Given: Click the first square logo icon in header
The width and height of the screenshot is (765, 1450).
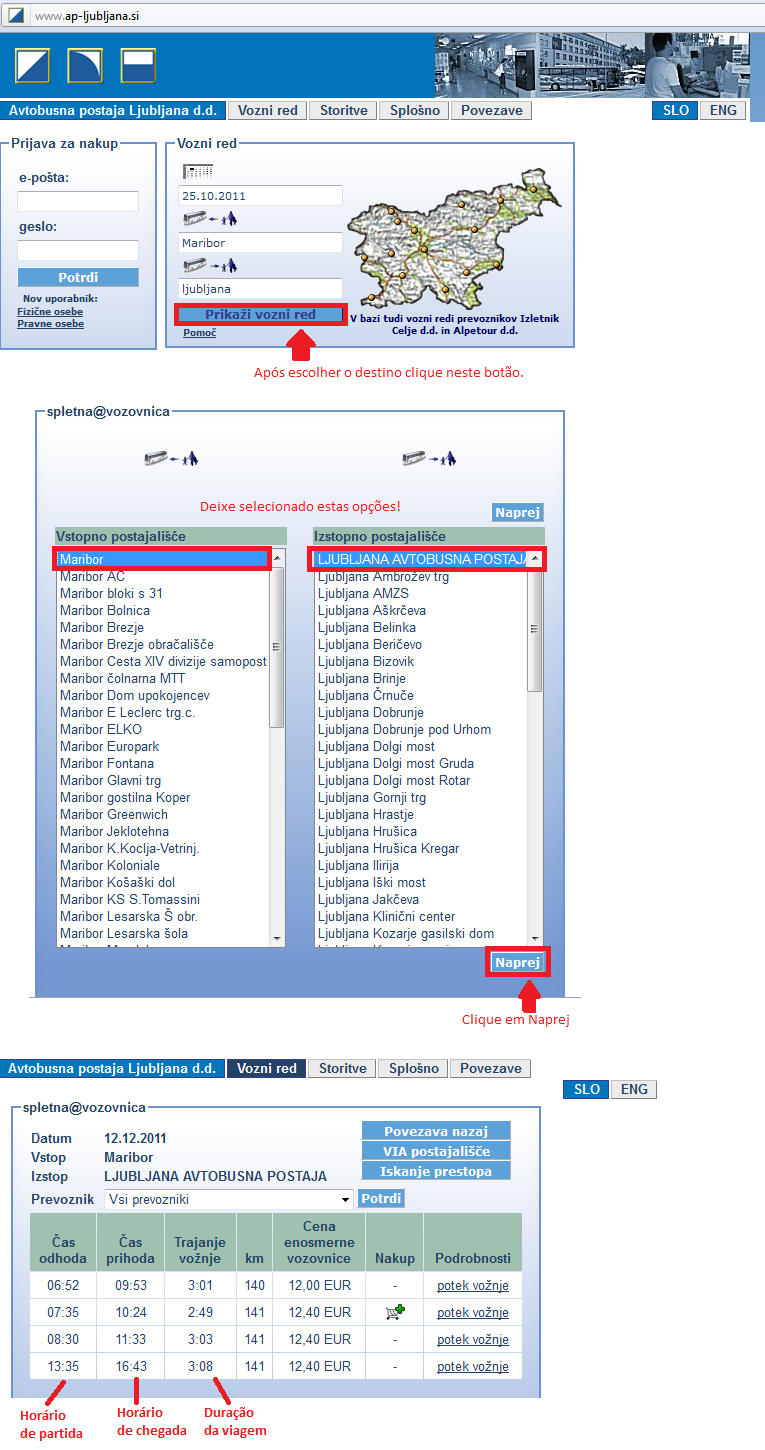Looking at the screenshot, I should 32,66.
